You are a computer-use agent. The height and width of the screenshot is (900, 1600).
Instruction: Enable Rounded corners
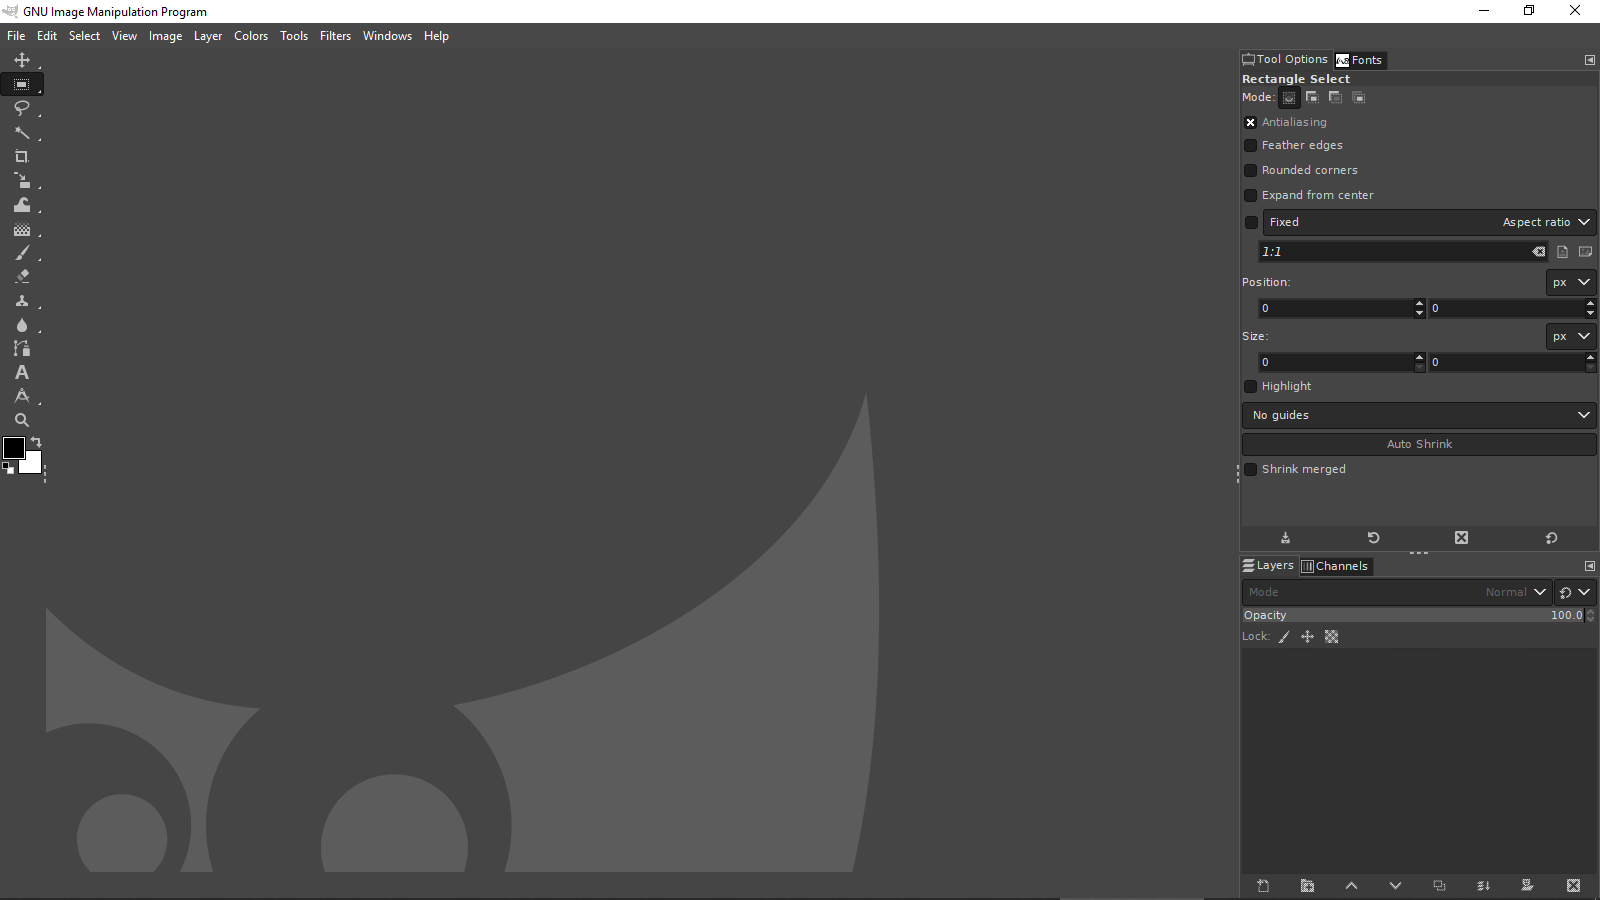click(x=1250, y=170)
